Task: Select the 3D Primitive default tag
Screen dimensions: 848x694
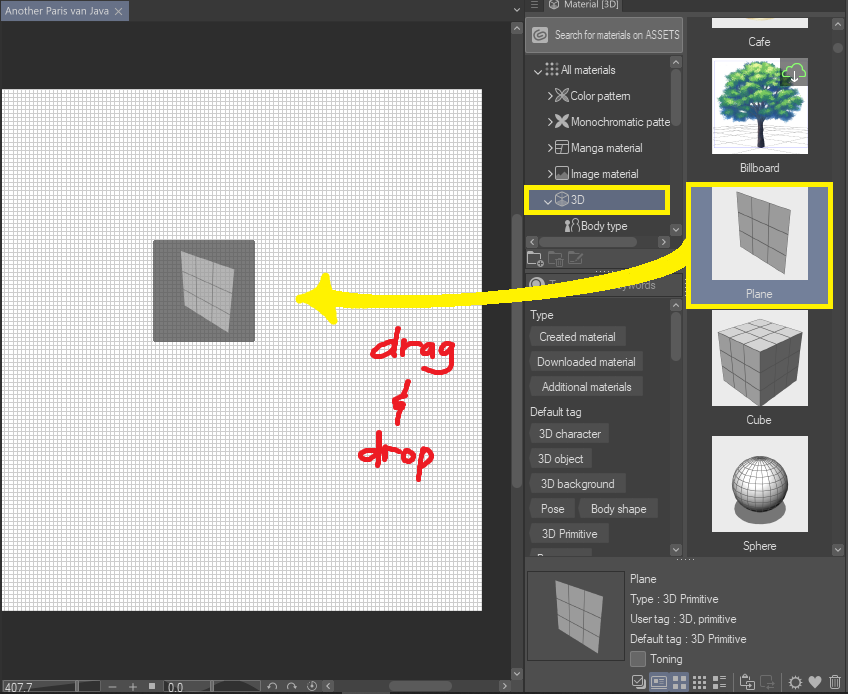Action: (568, 533)
